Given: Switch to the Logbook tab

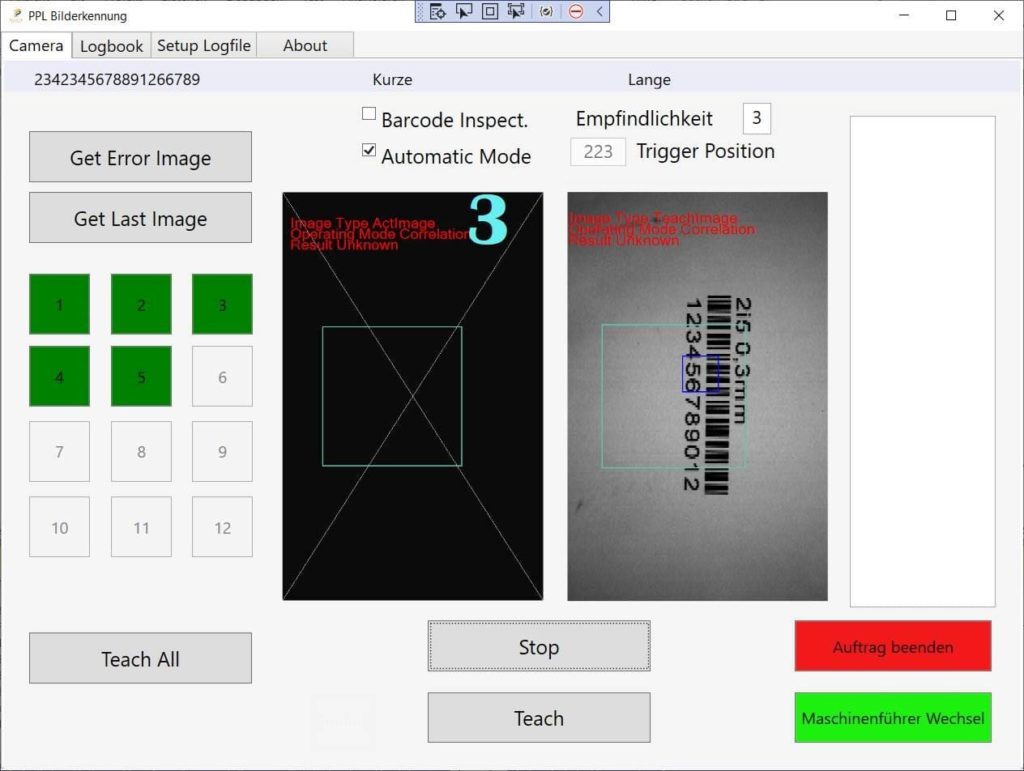Looking at the screenshot, I should (111, 46).
